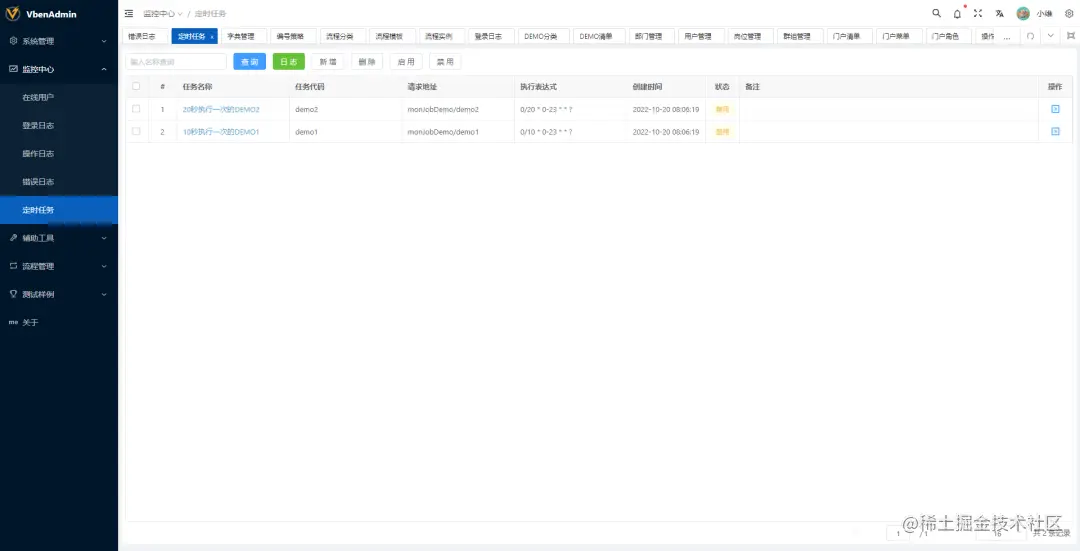Switch to the DEMO分类 tab
The image size is (1080, 551).
[541, 37]
